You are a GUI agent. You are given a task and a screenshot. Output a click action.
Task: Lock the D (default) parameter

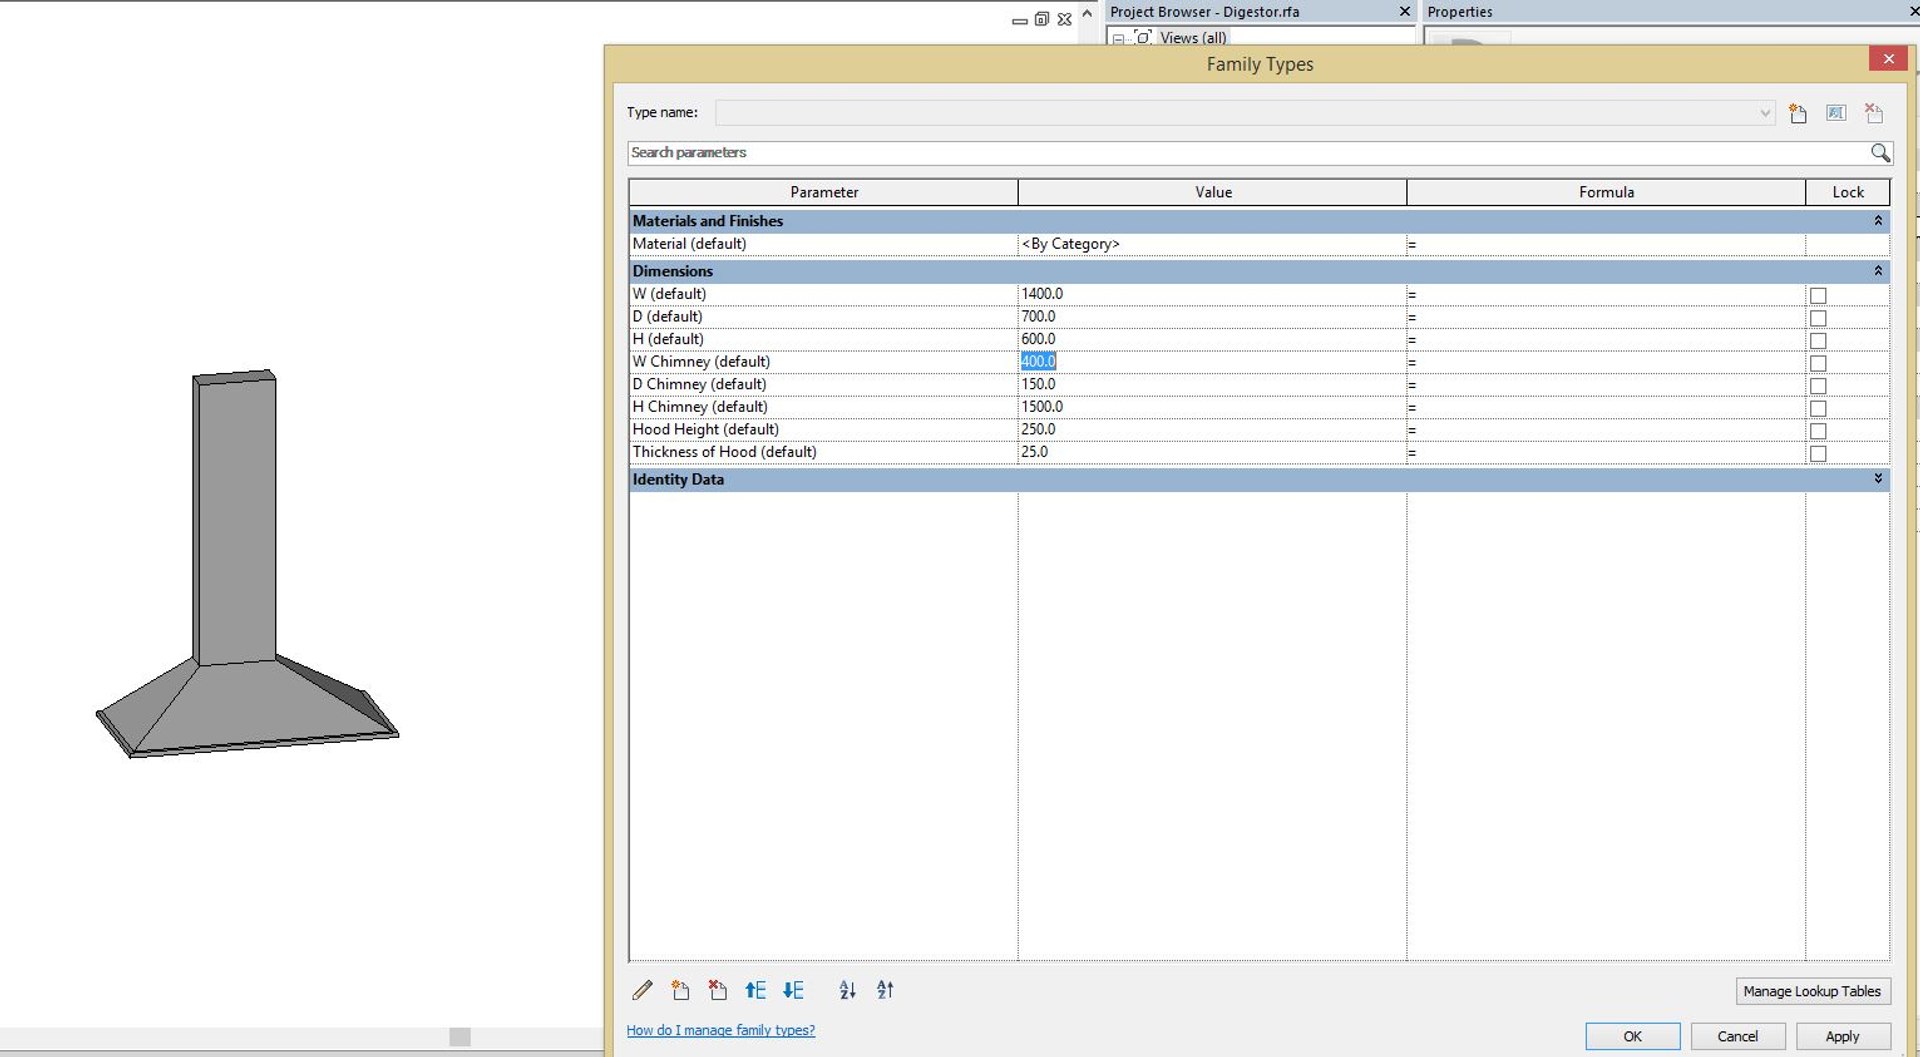coord(1818,318)
